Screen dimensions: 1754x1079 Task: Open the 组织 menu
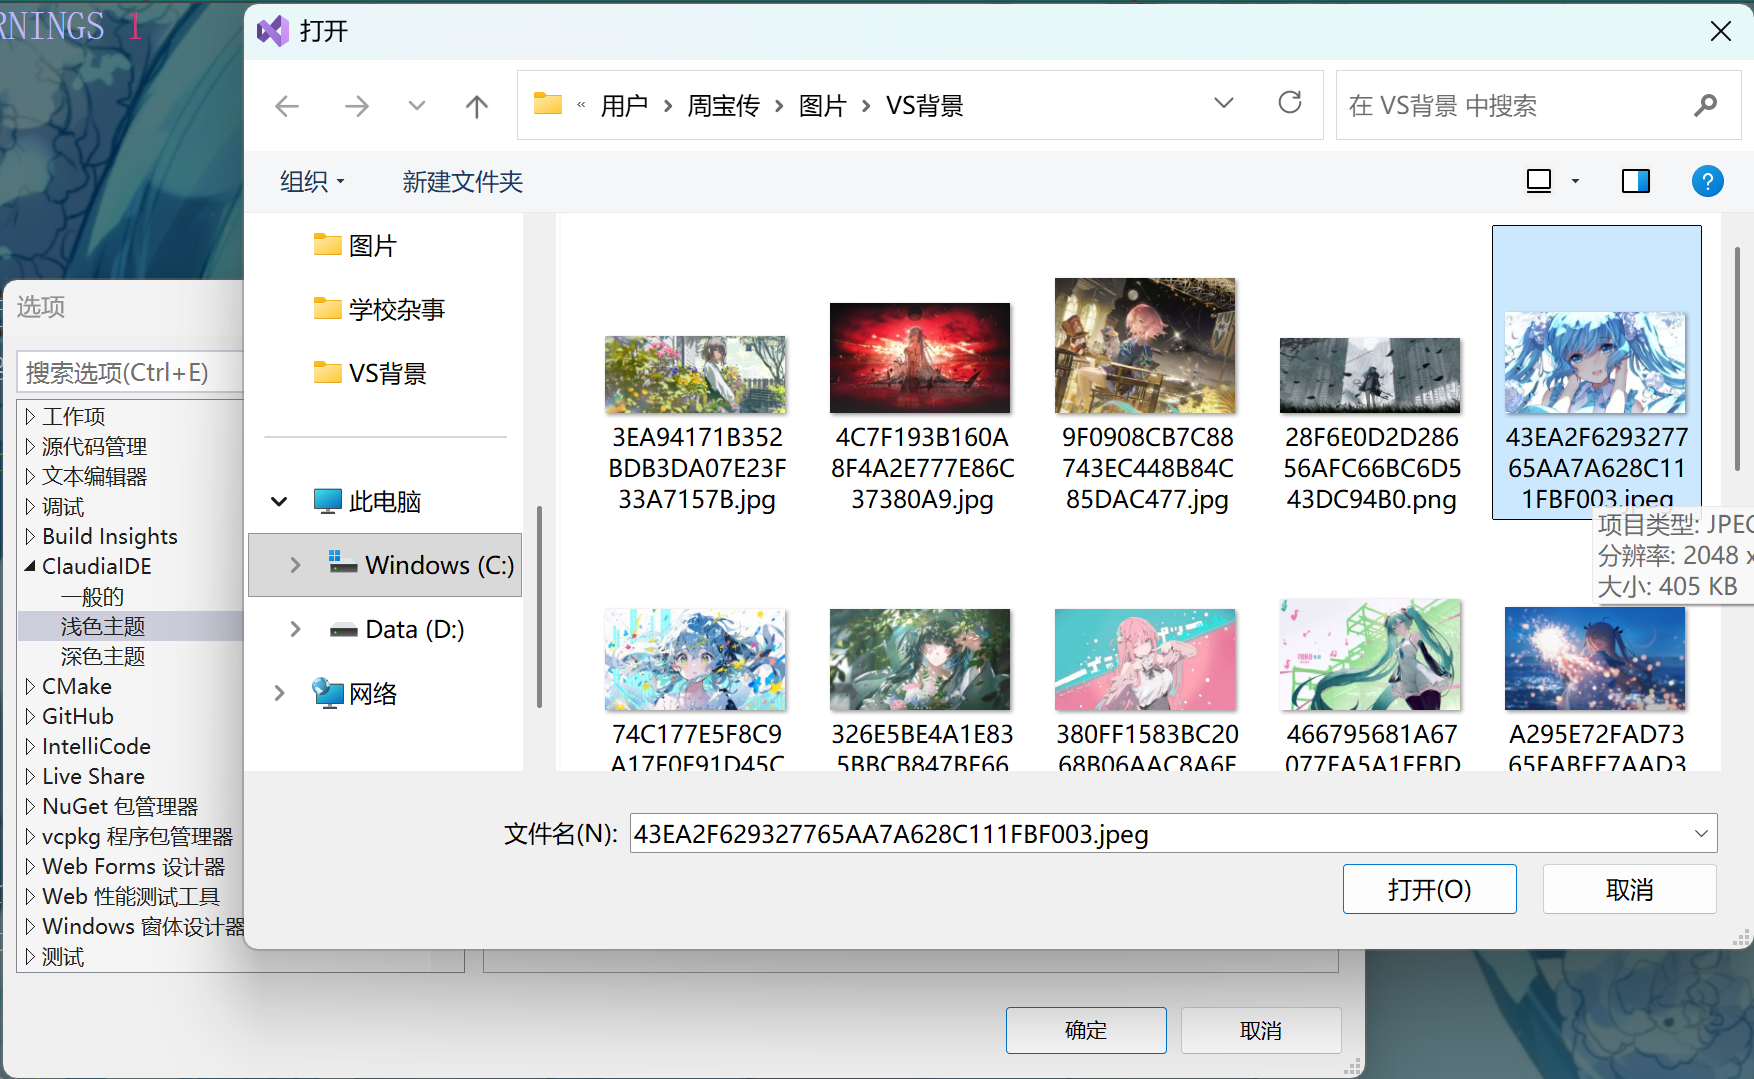coord(312,181)
